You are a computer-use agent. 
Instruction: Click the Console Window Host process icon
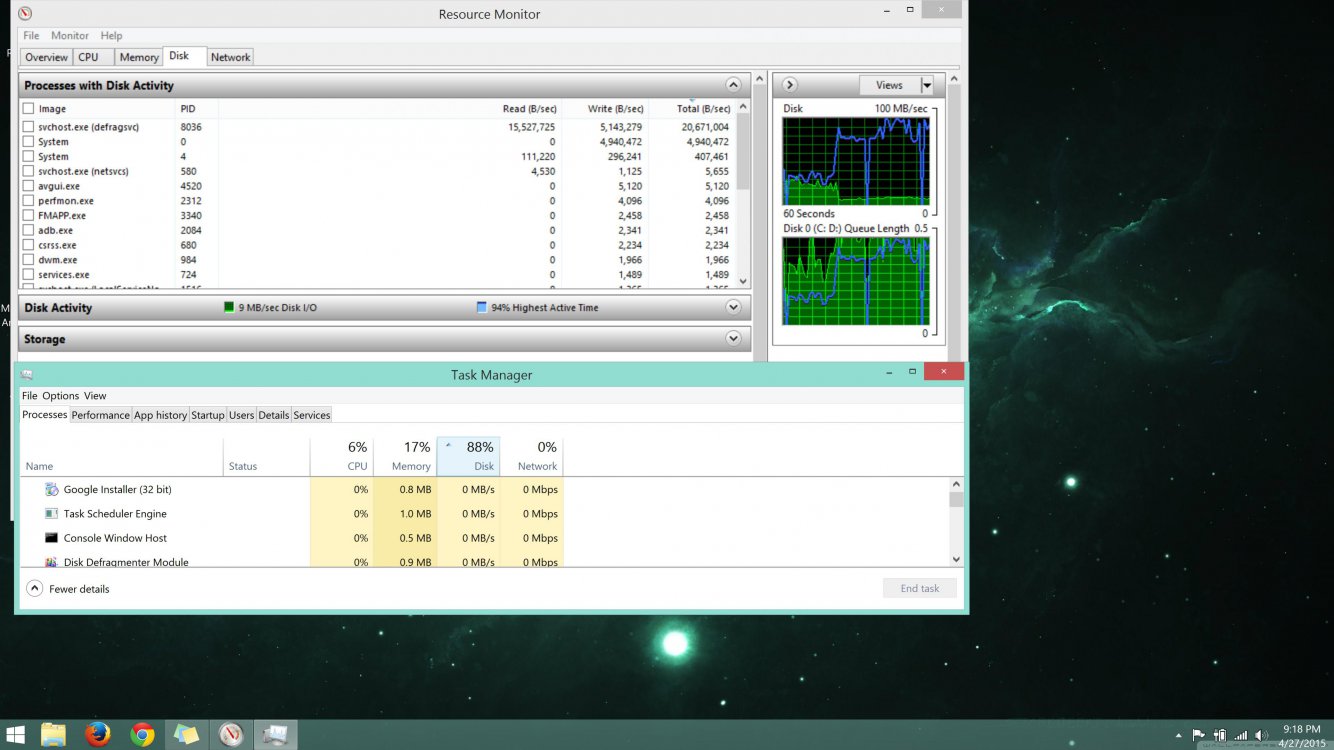coord(52,538)
